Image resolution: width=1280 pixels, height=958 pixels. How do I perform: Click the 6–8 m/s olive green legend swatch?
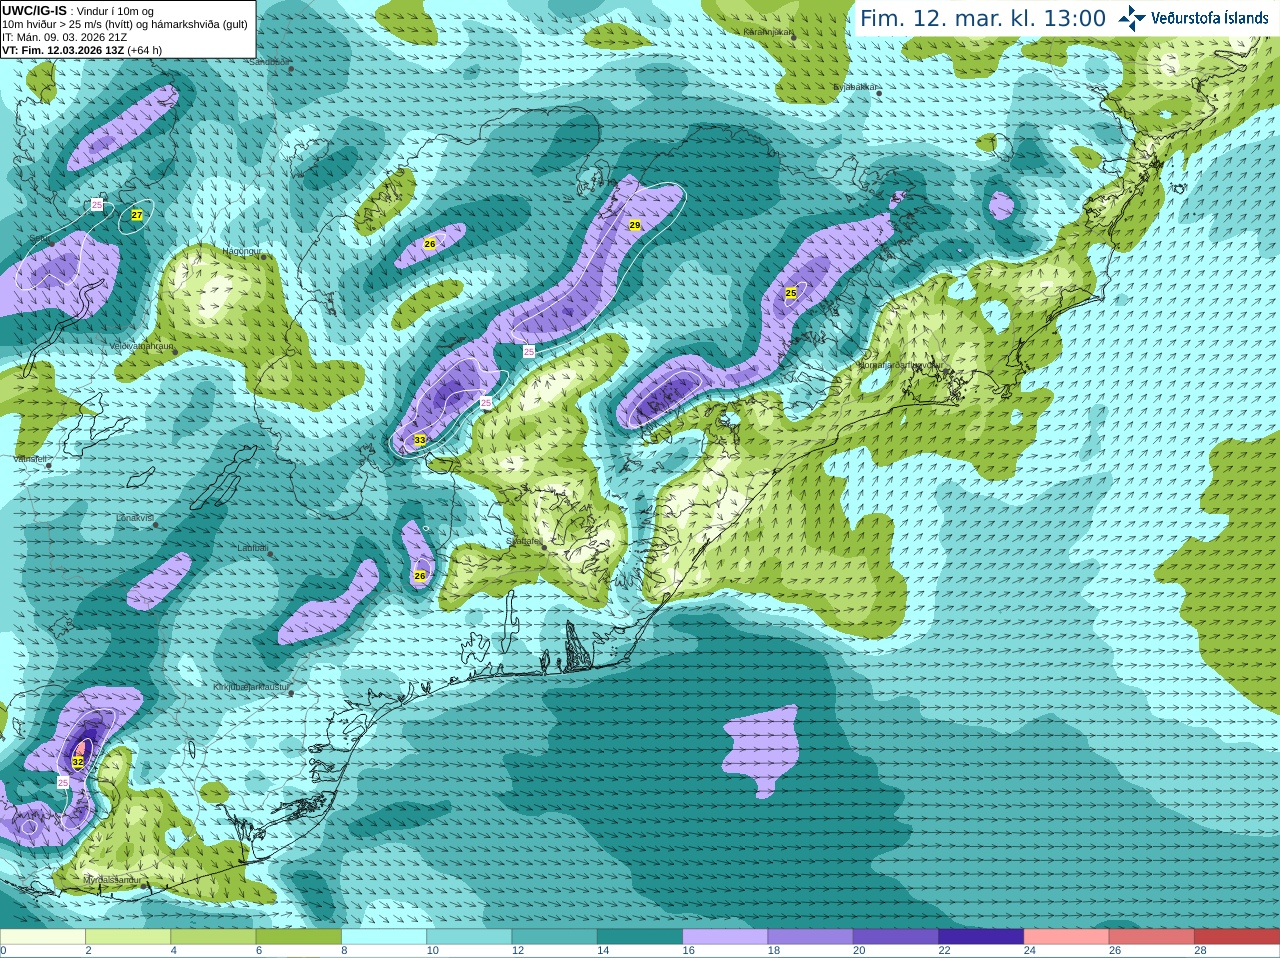[299, 936]
